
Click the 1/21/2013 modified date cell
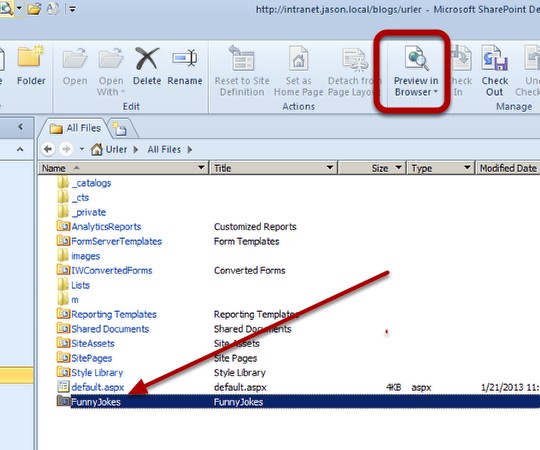(510, 387)
